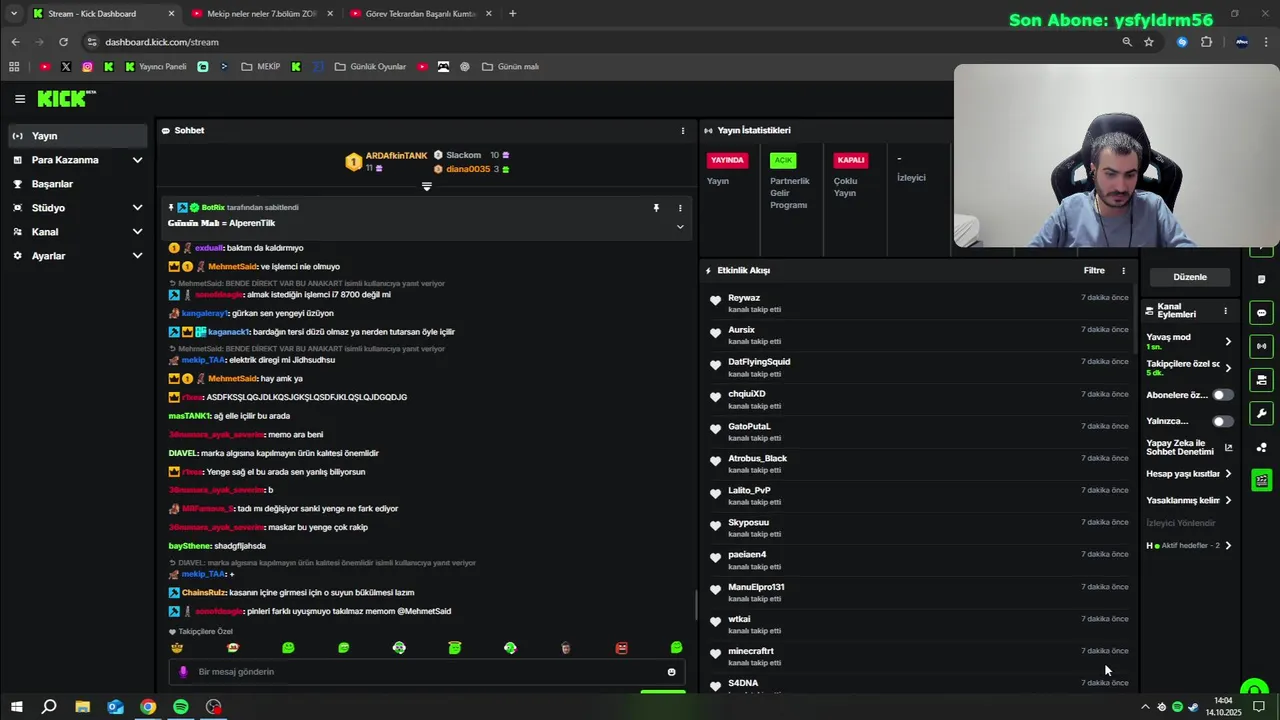Open Sohbet panel three-dot options
This screenshot has height=720, width=1280.
click(683, 131)
